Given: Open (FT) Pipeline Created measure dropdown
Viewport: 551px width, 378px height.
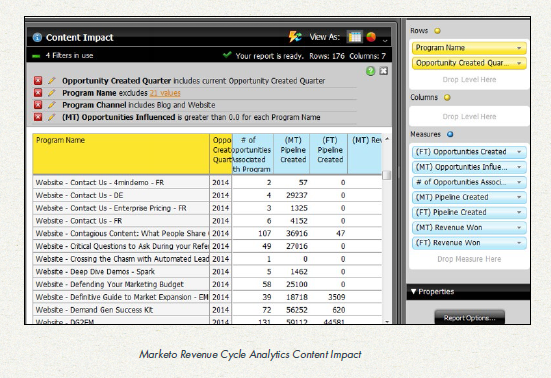Looking at the screenshot, I should coord(519,213).
